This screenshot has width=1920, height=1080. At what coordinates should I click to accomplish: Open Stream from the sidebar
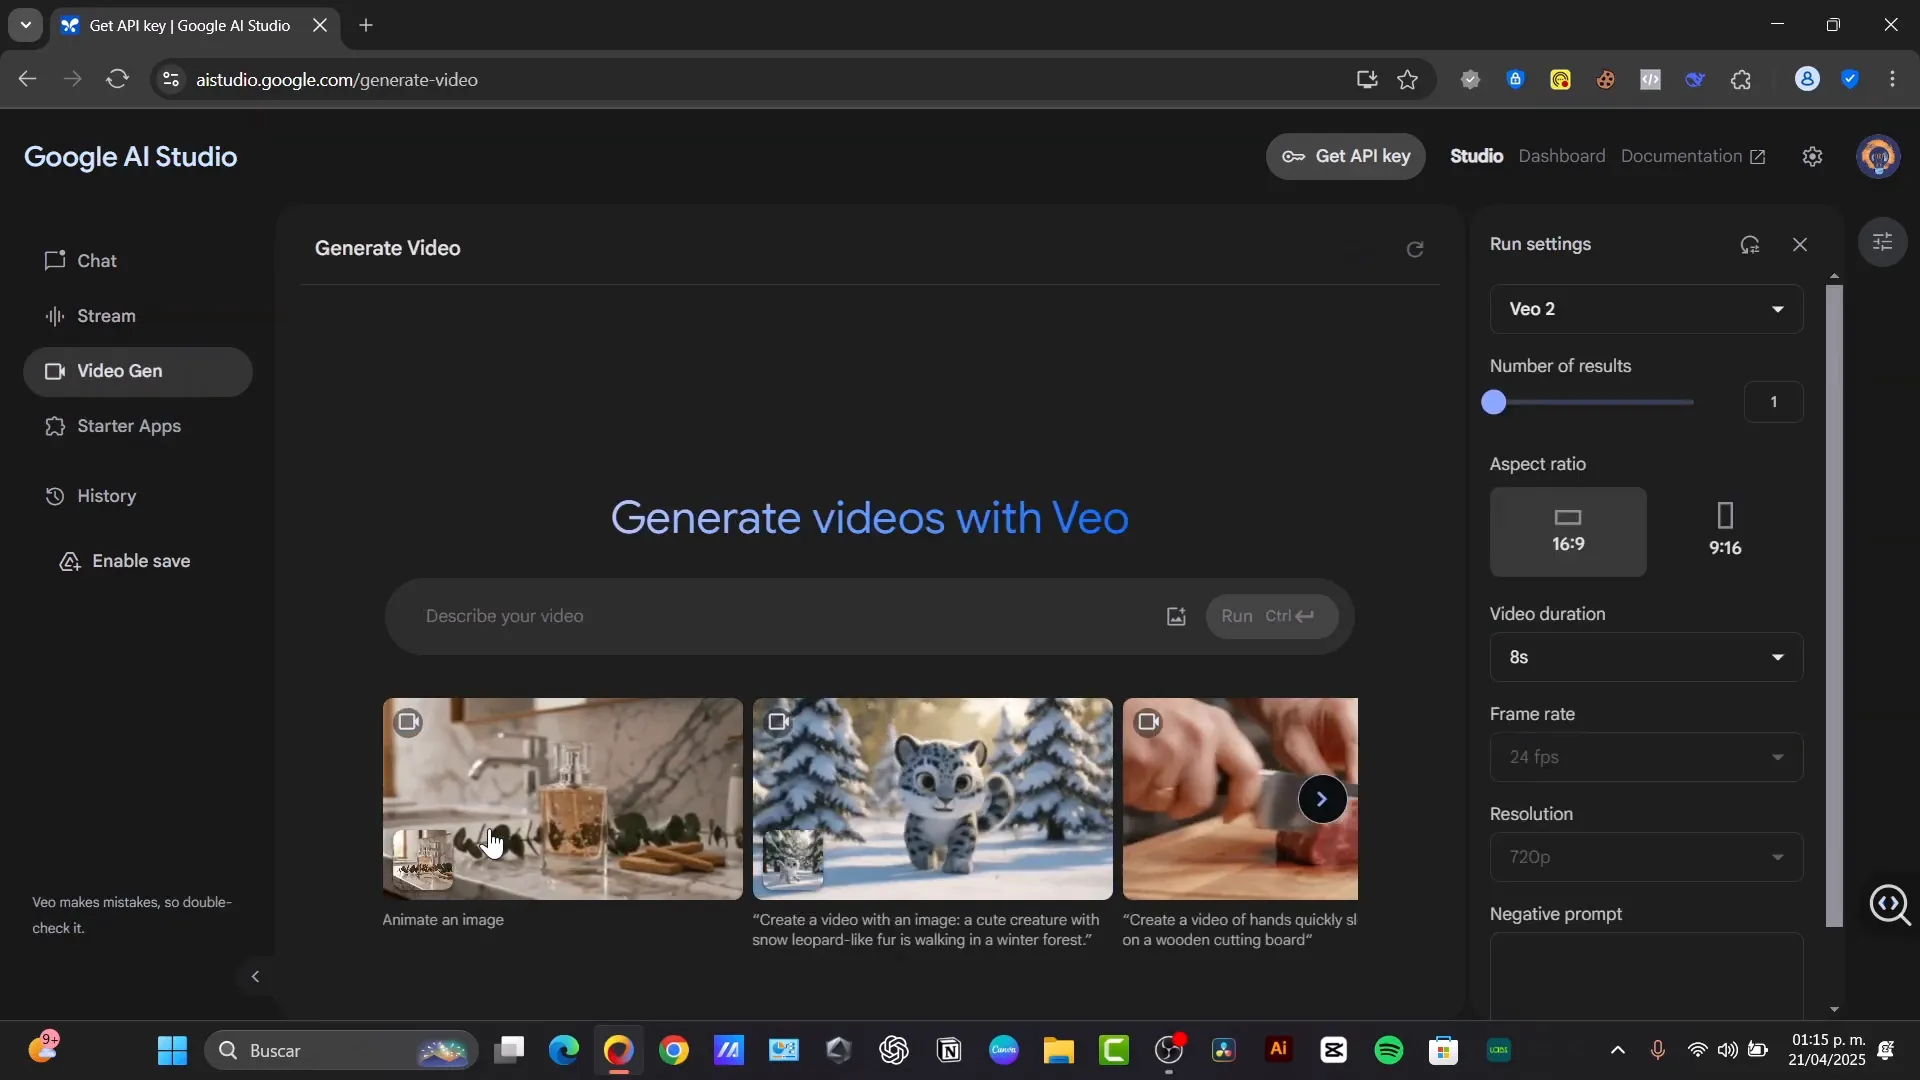tap(106, 315)
